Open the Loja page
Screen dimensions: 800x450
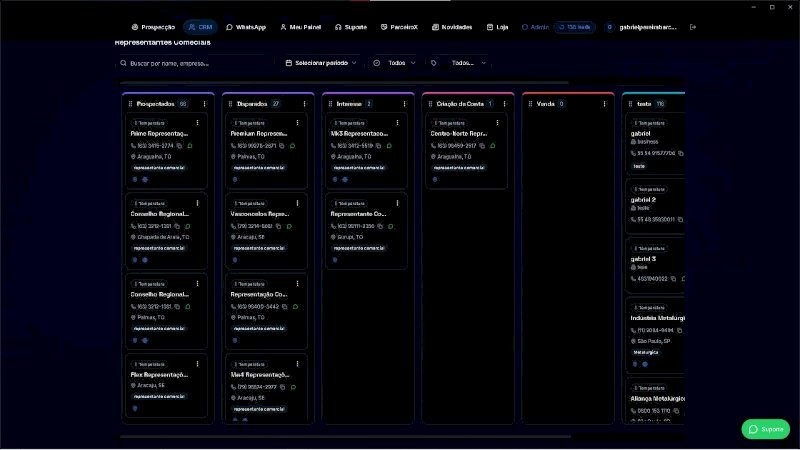497,27
